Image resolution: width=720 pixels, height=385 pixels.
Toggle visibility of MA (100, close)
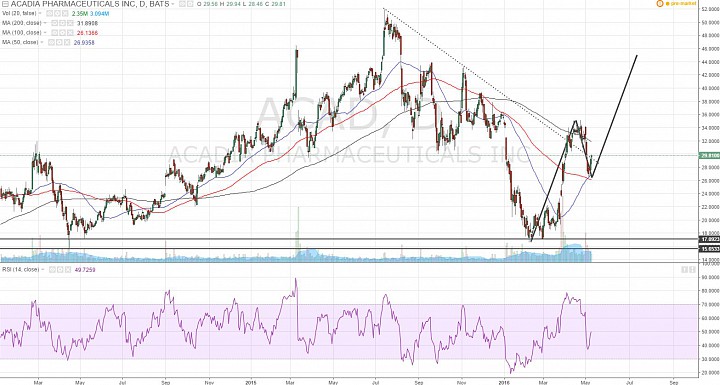pyautogui.click(x=54, y=33)
